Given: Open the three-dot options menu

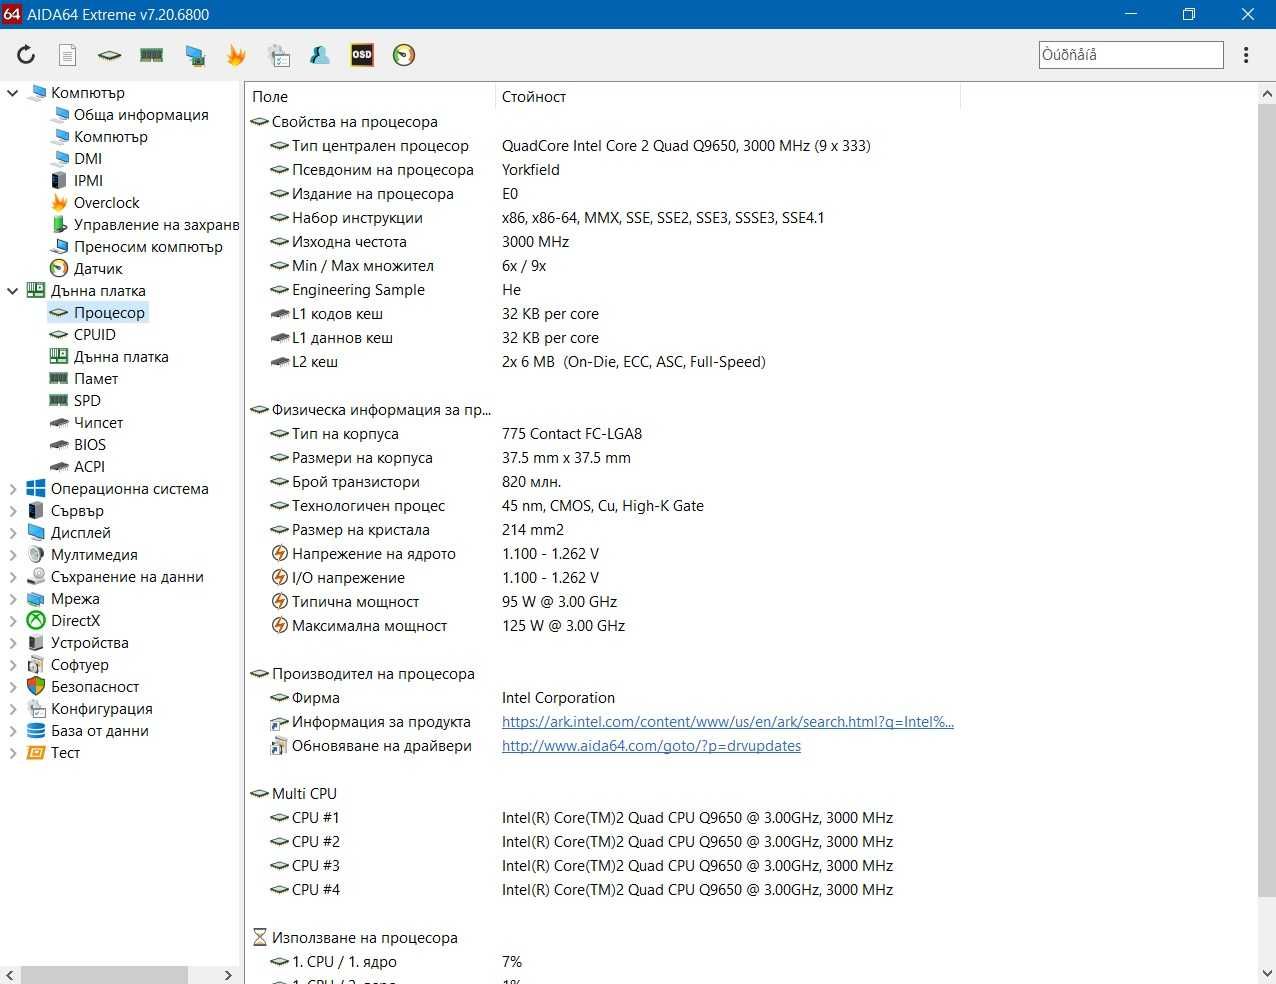Looking at the screenshot, I should [x=1246, y=55].
